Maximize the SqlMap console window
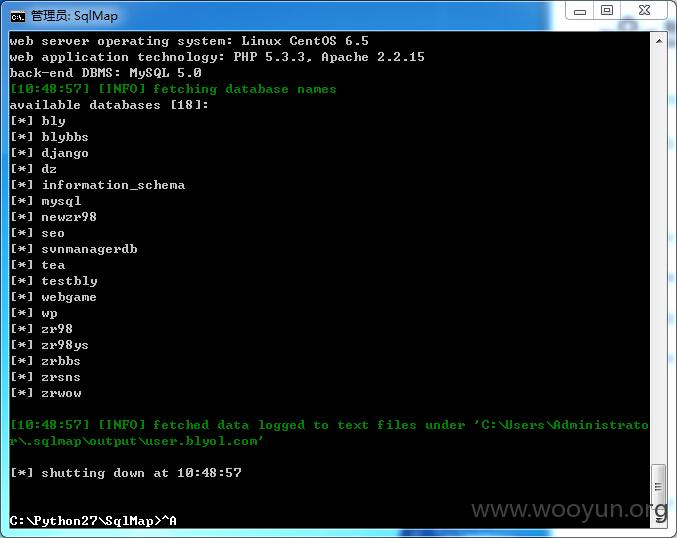The height and width of the screenshot is (538, 677). coord(607,11)
